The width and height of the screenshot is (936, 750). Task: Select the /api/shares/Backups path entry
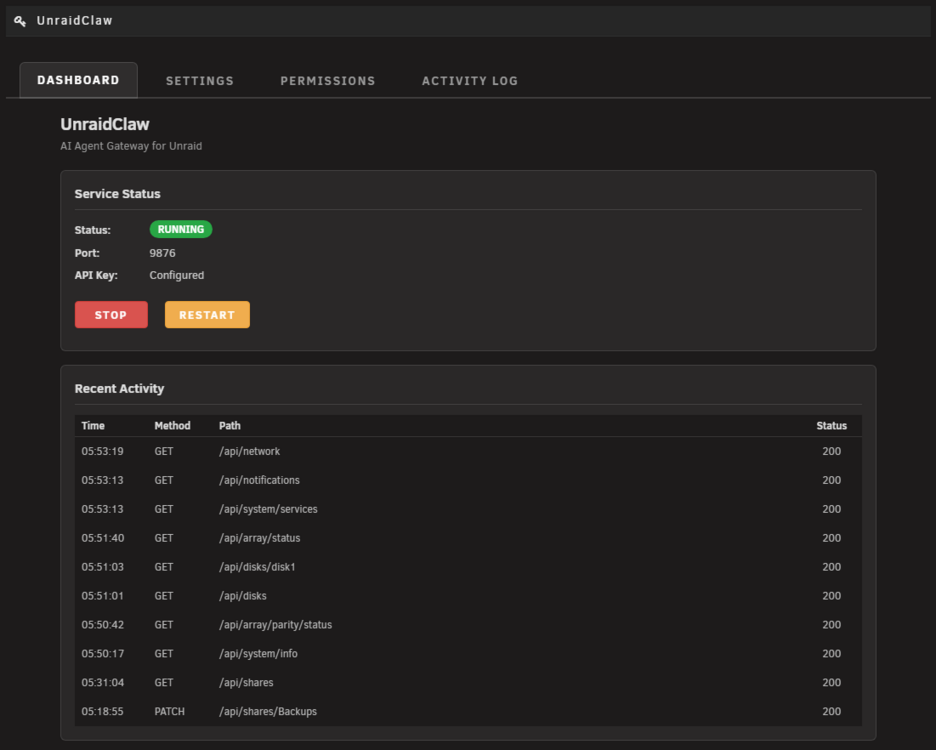pyautogui.click(x=268, y=712)
